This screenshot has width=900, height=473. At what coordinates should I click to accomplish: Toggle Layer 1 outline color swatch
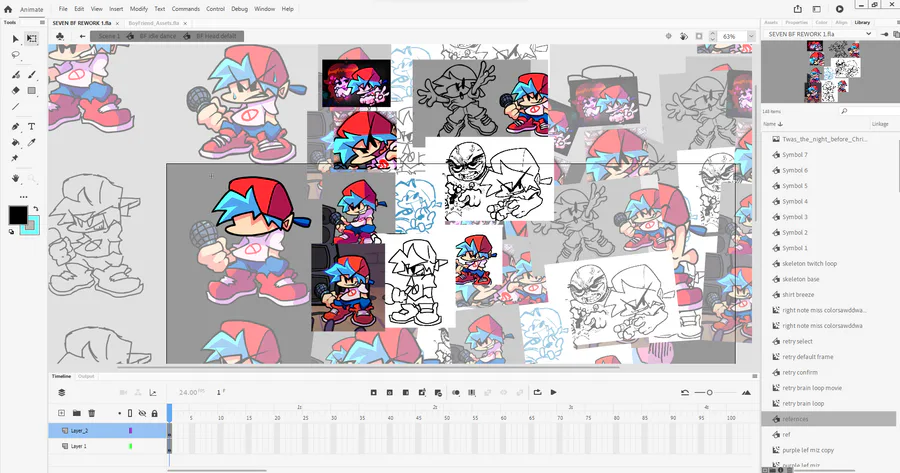(131, 446)
